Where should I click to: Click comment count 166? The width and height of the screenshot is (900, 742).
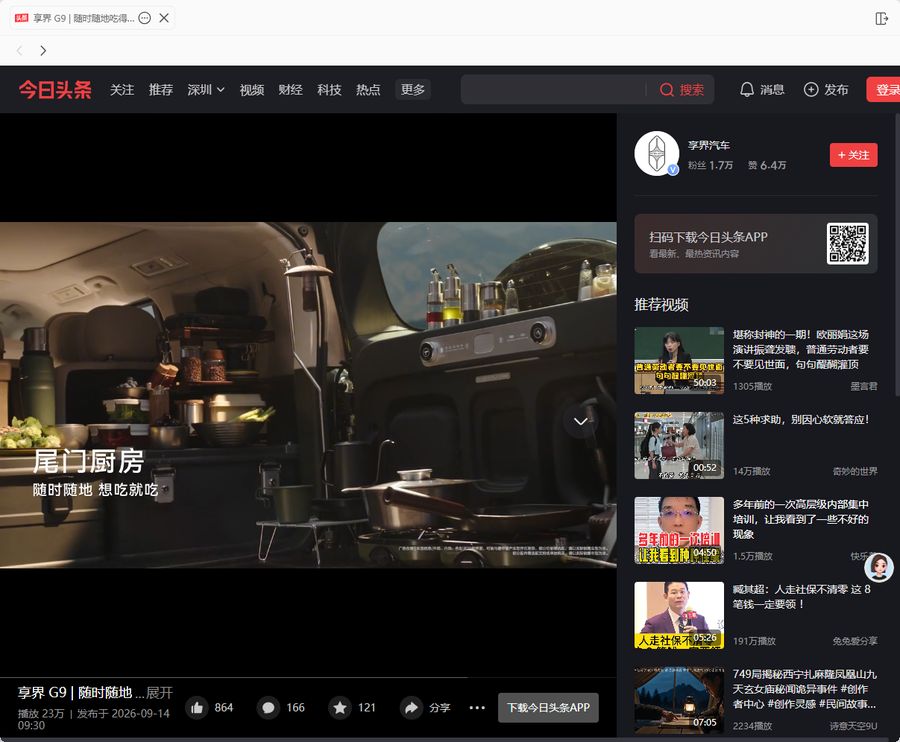pyautogui.click(x=296, y=708)
